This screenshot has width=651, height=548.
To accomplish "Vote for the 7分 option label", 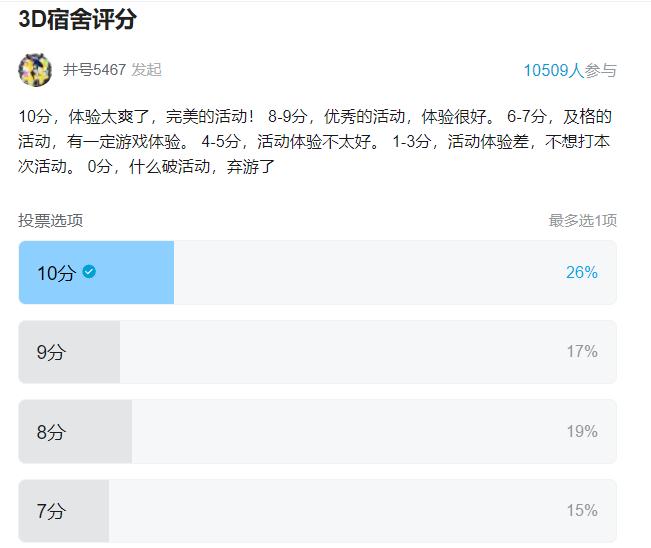I will click(x=51, y=511).
